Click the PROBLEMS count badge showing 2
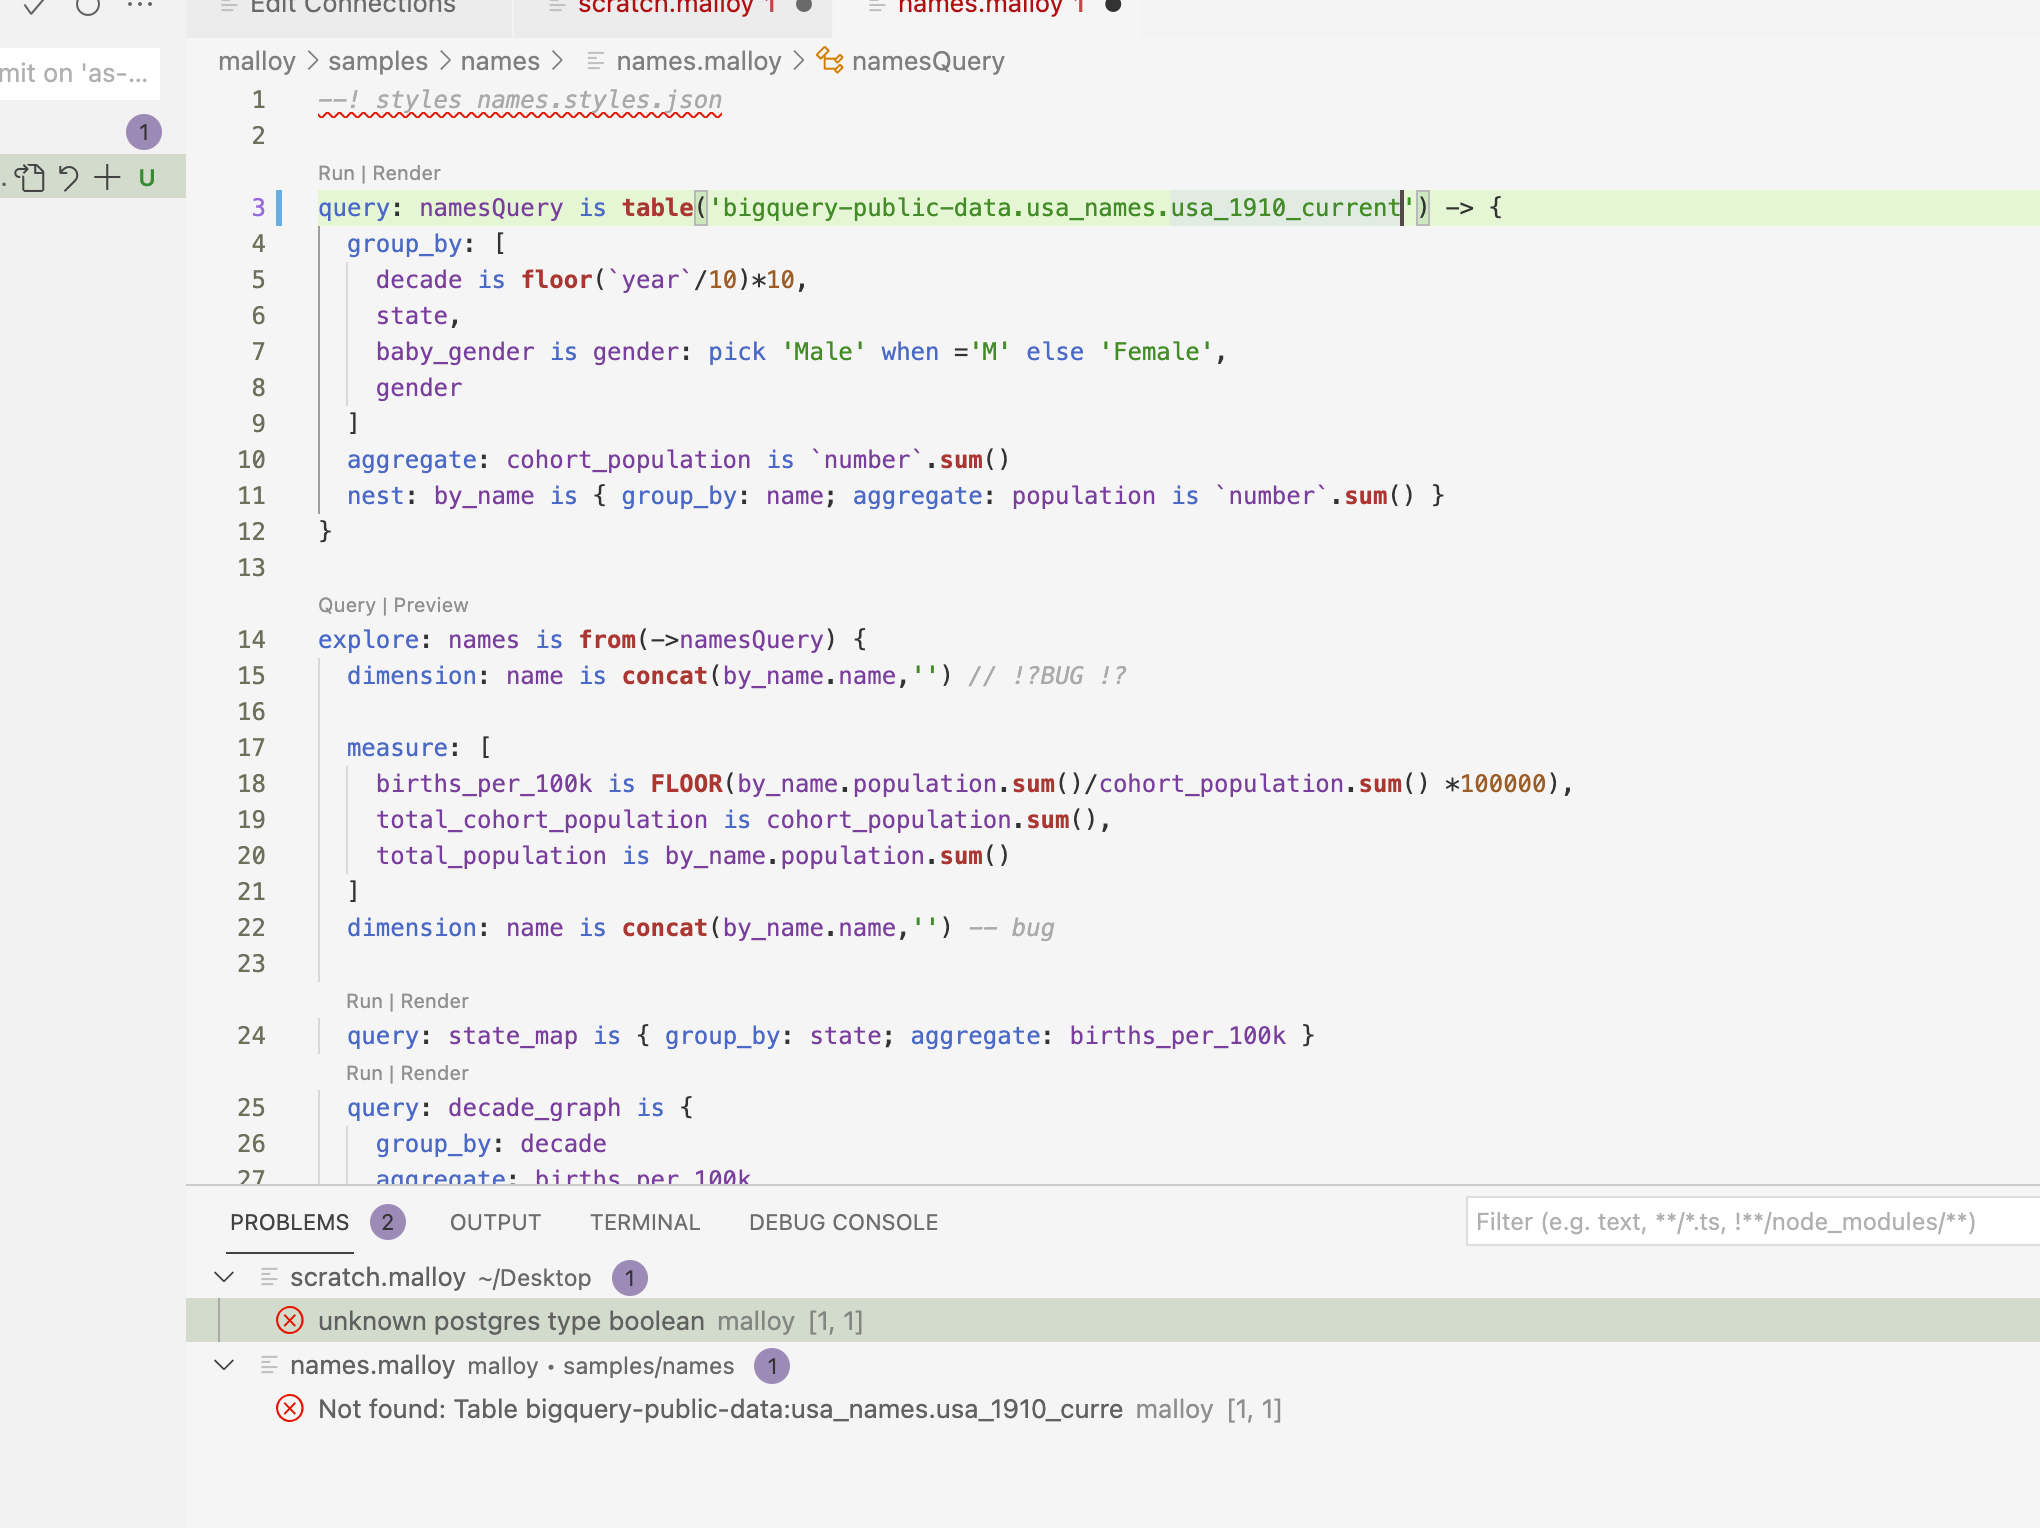 tap(387, 1222)
